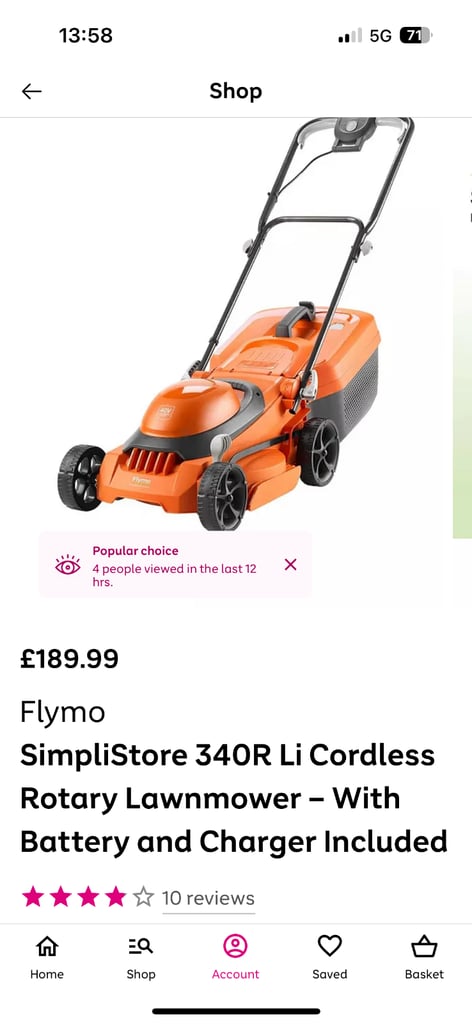This screenshot has width=472, height=1024.
Task: Tap the lawnmower product image
Action: [235, 323]
